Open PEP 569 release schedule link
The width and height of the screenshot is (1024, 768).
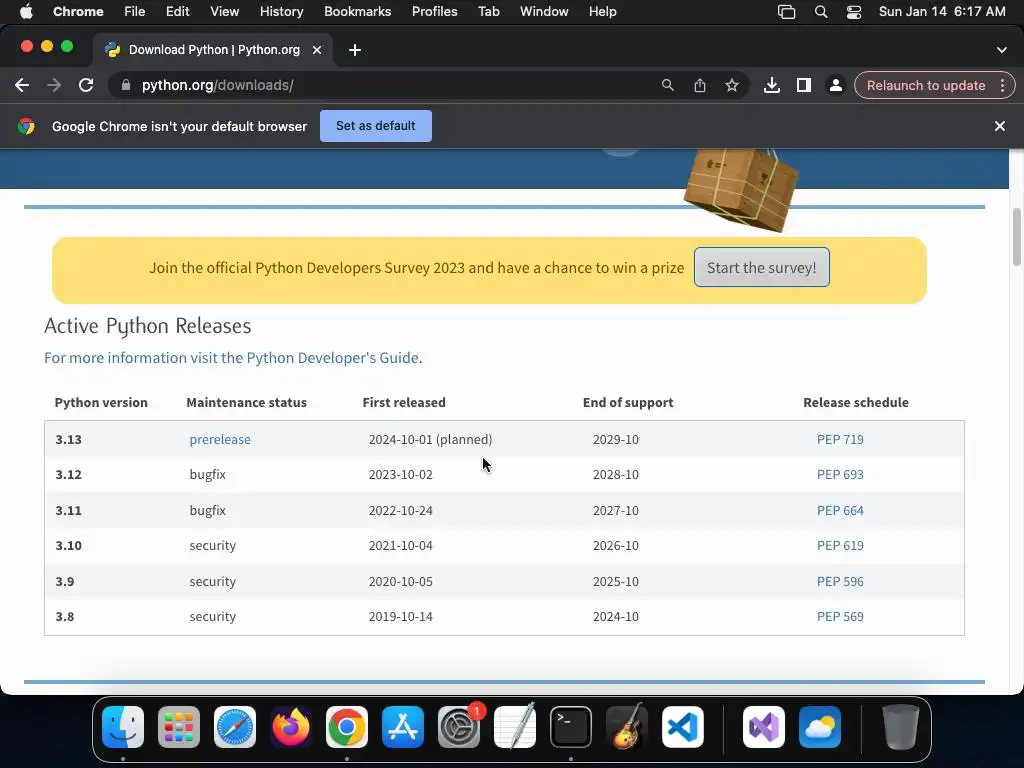click(840, 616)
